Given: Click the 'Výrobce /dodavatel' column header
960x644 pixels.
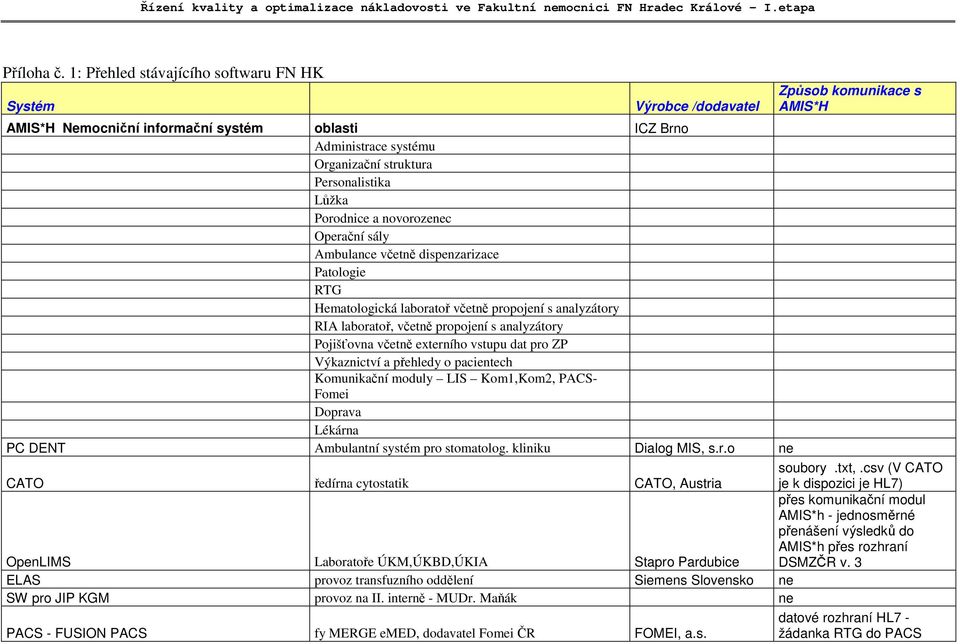Looking at the screenshot, I should [x=702, y=99].
